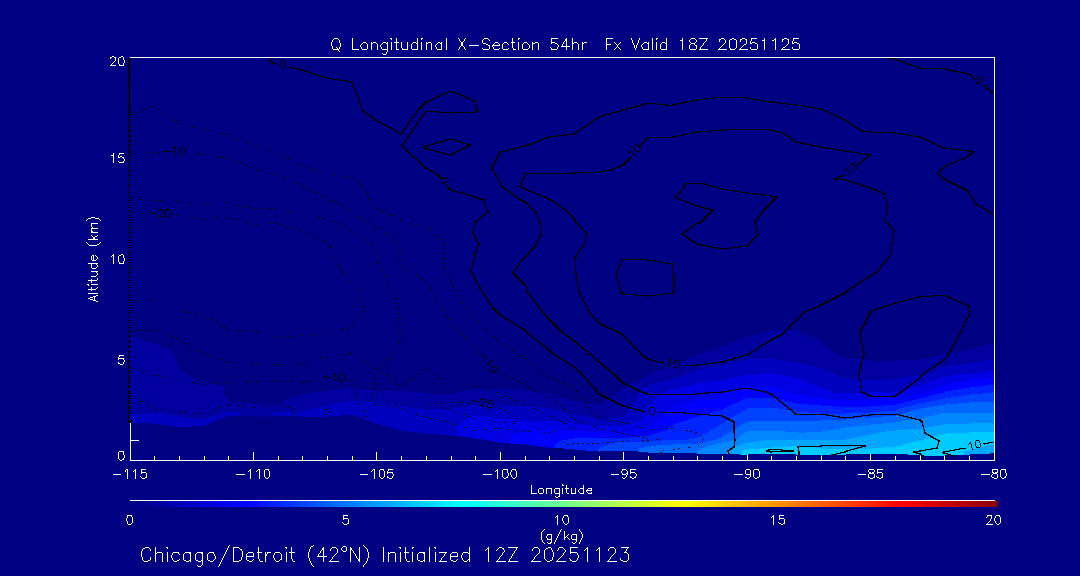Click the plot title 'Q Longitudinal X-Section 54hr'
This screenshot has height=576, width=1080.
tap(459, 45)
